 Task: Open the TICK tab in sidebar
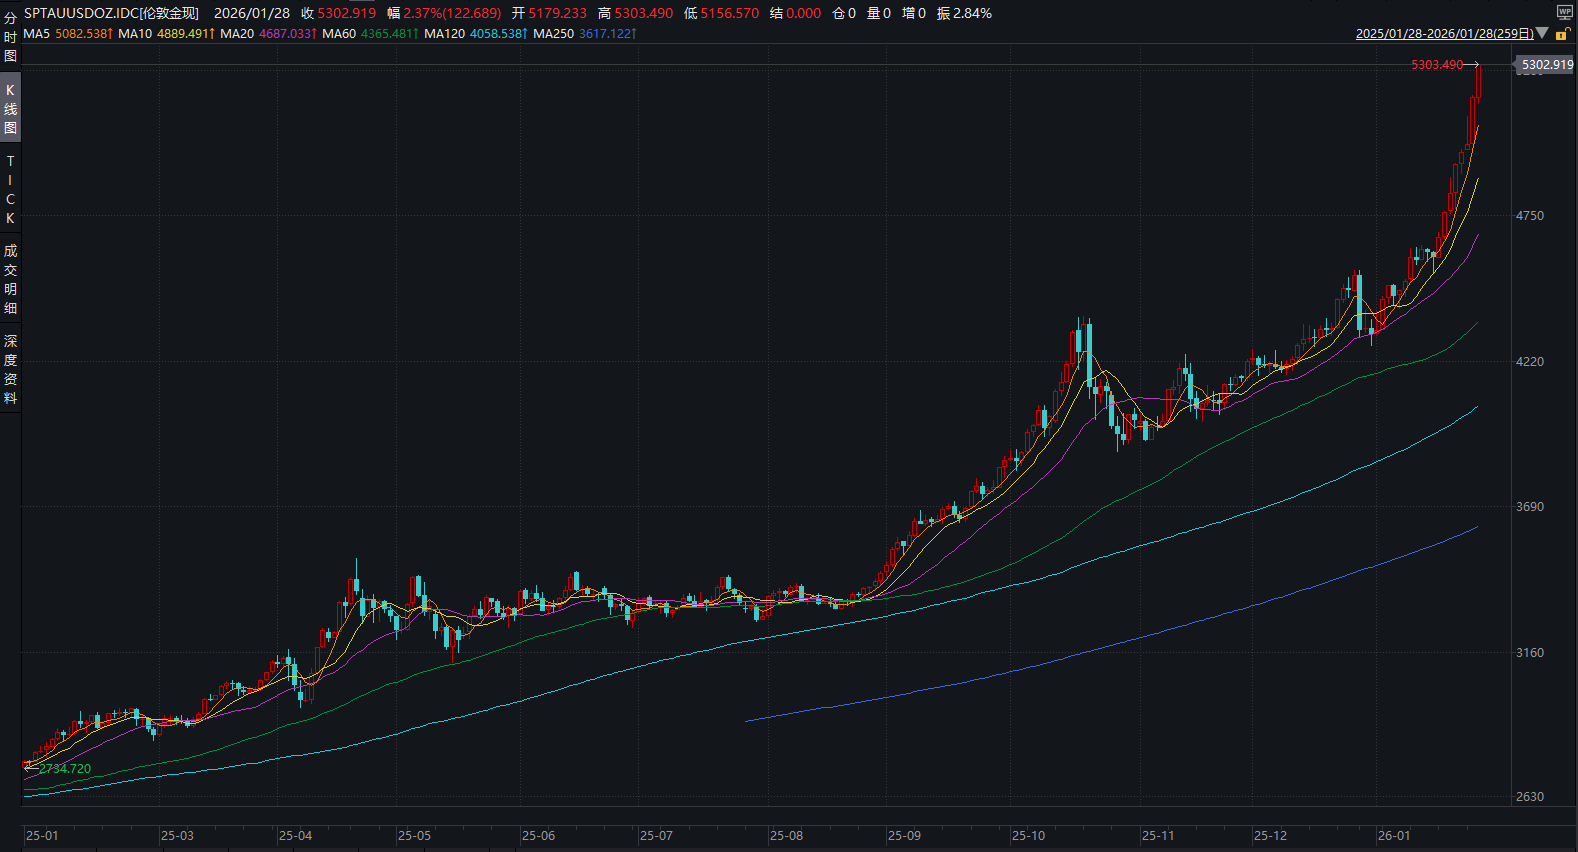pos(10,189)
